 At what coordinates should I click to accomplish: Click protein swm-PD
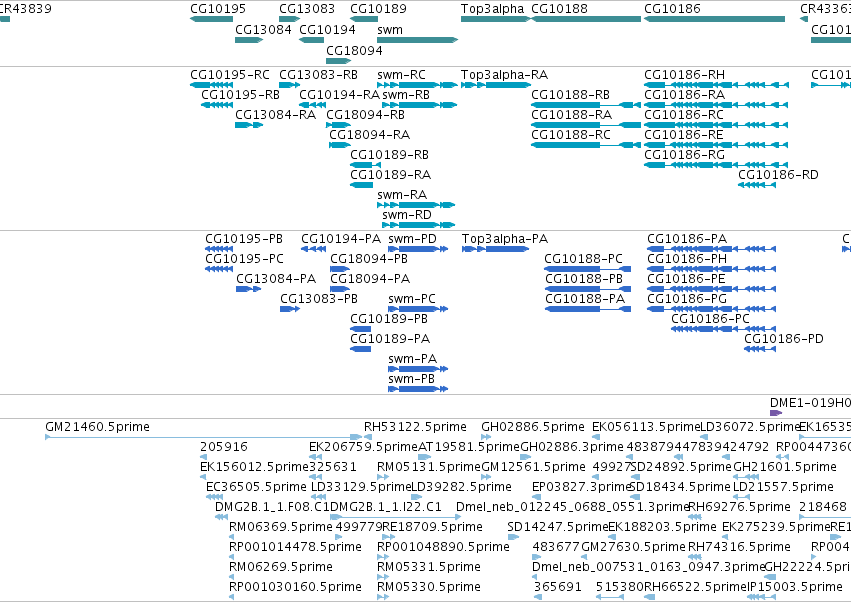pos(418,249)
